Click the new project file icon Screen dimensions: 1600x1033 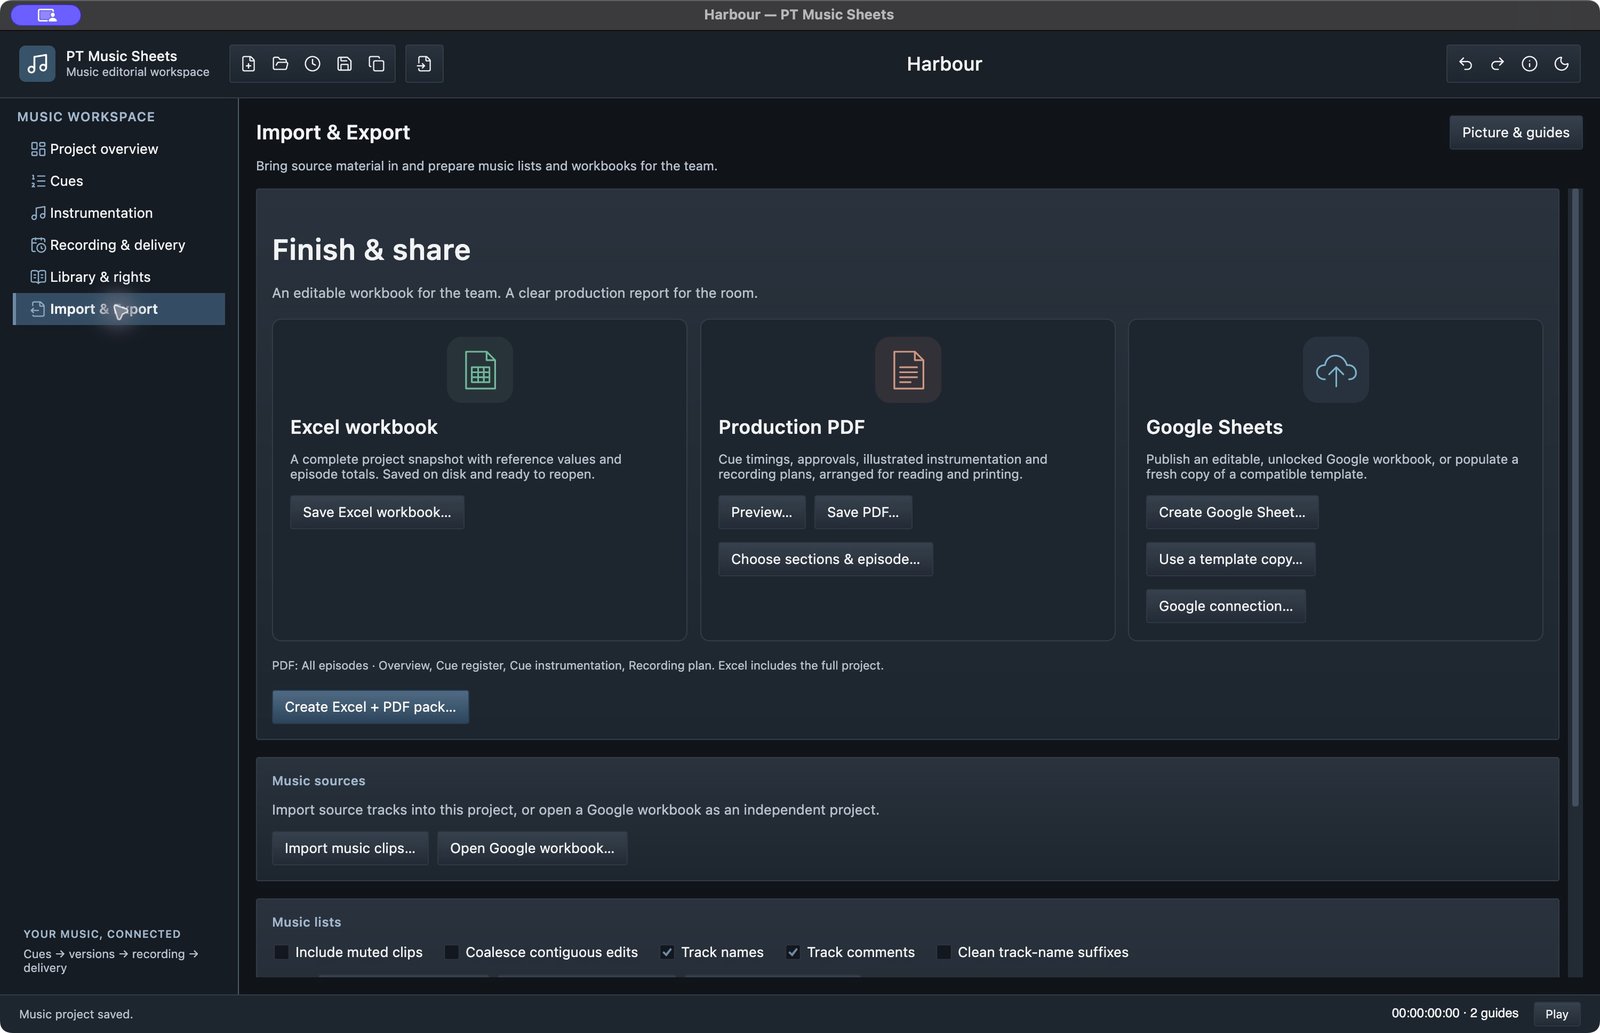248,64
